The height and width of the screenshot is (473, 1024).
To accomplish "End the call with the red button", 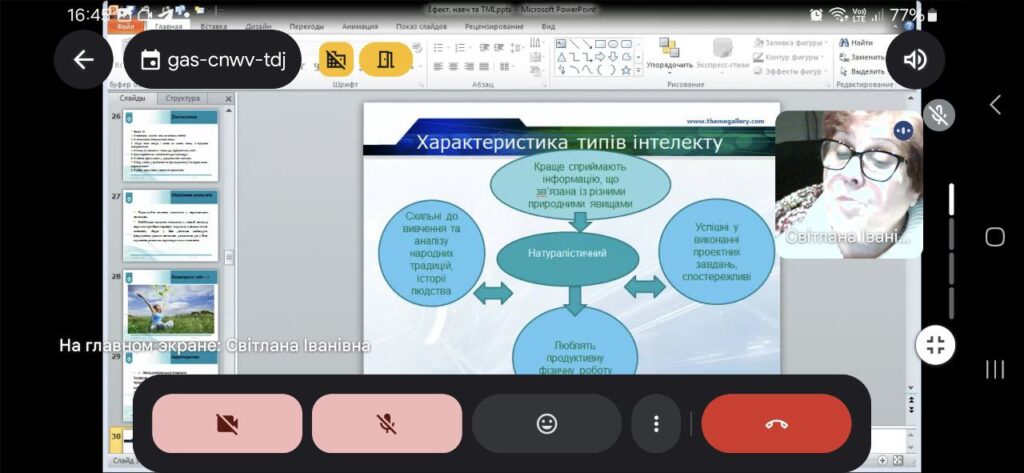I will click(x=776, y=423).
